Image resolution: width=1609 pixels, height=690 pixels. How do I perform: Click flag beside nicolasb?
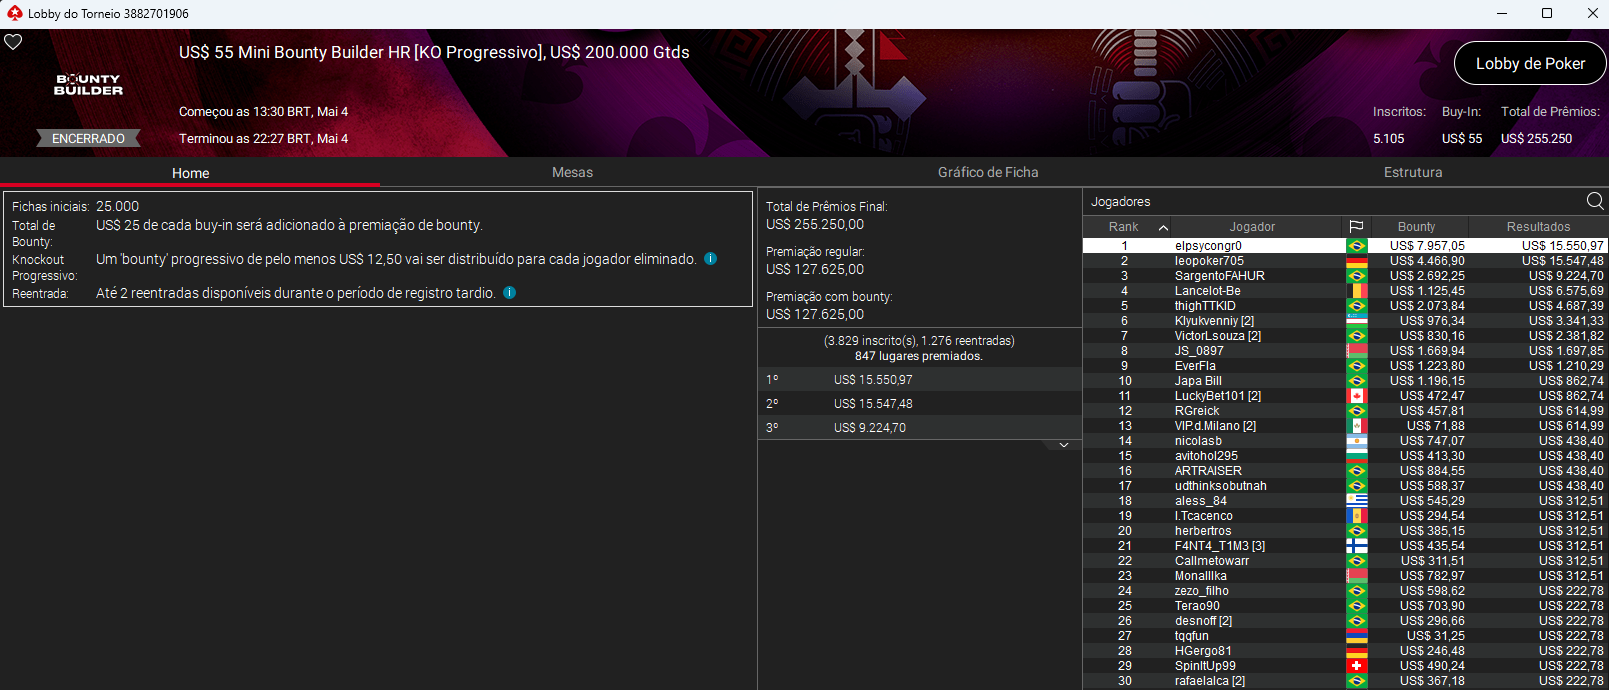(x=1357, y=441)
